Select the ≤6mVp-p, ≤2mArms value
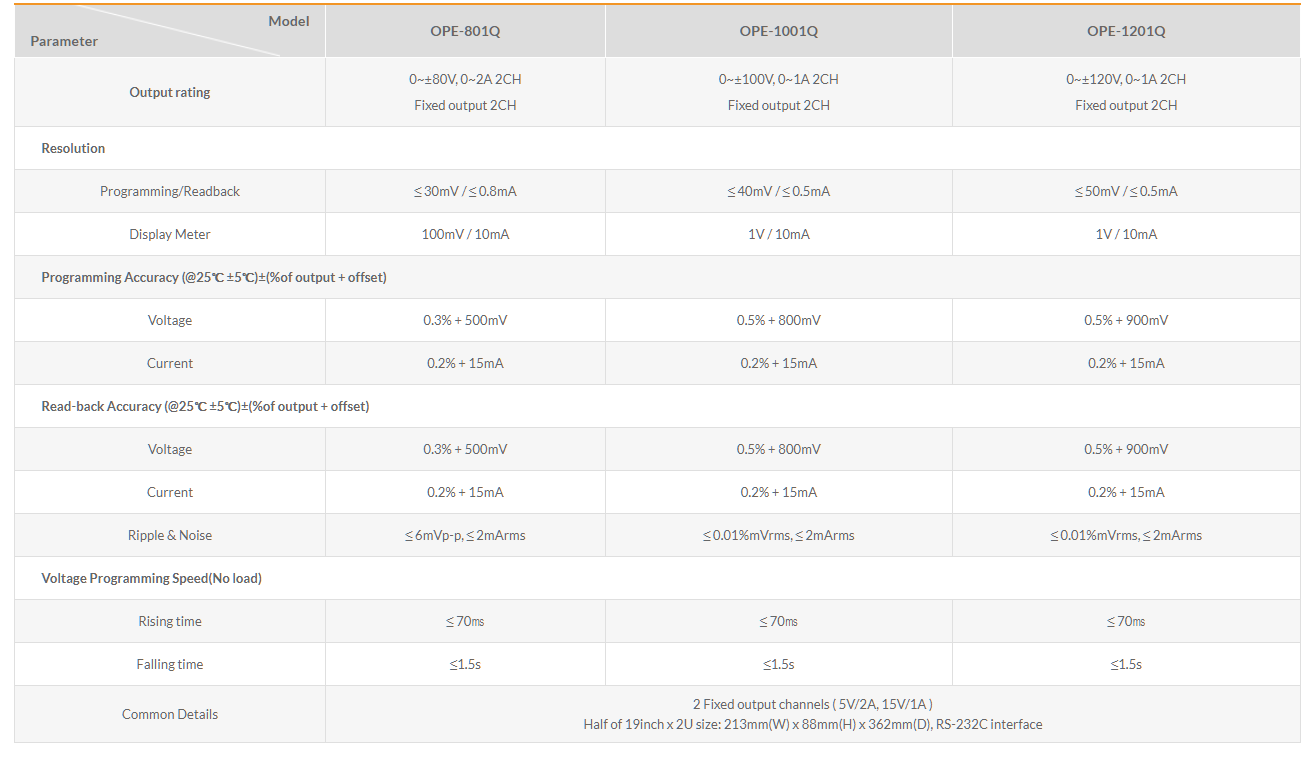 coord(465,535)
